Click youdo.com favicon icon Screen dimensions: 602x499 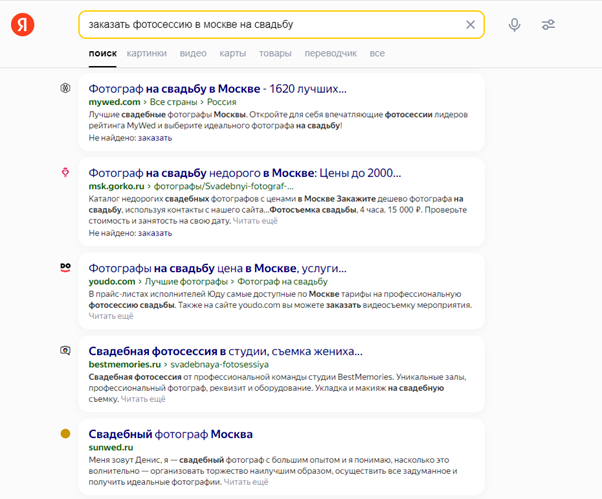[x=65, y=268]
